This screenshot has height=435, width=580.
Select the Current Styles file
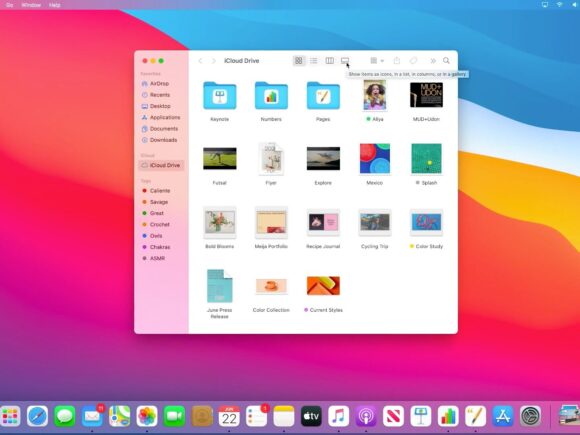[323, 286]
